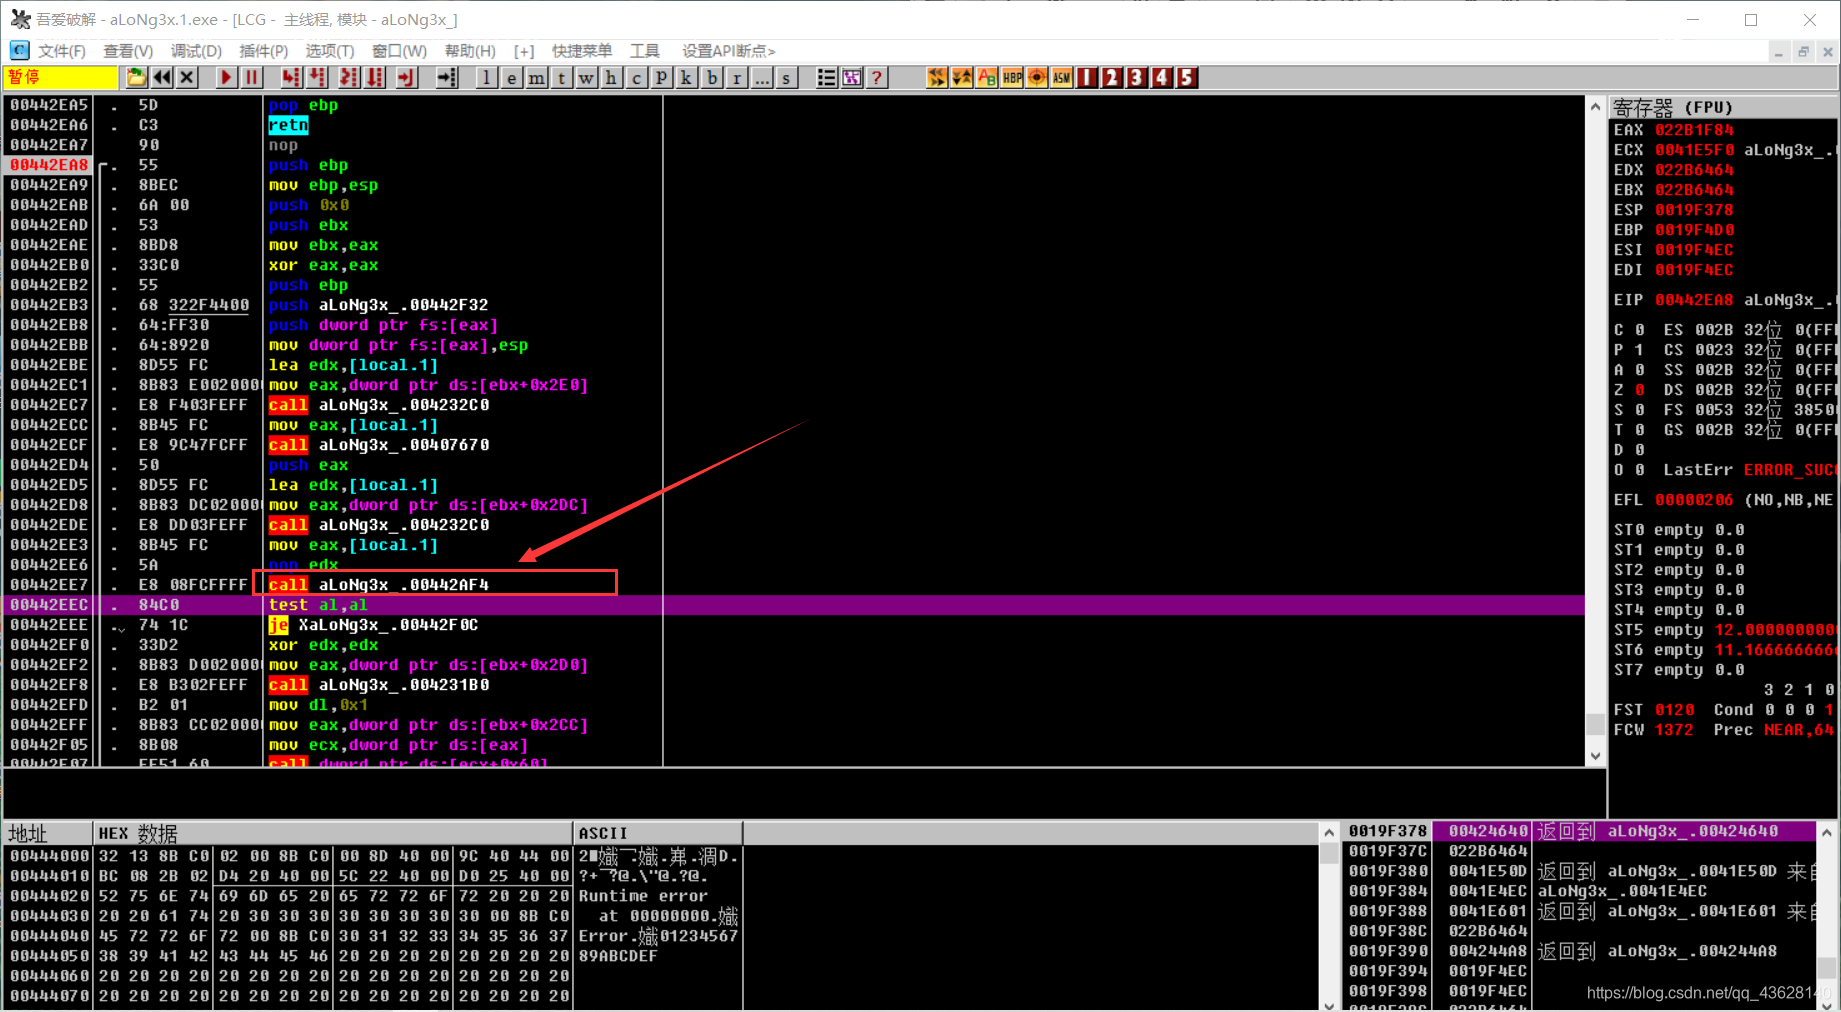Open the Breakpoints 'b' button
The height and width of the screenshot is (1012, 1841).
click(712, 78)
